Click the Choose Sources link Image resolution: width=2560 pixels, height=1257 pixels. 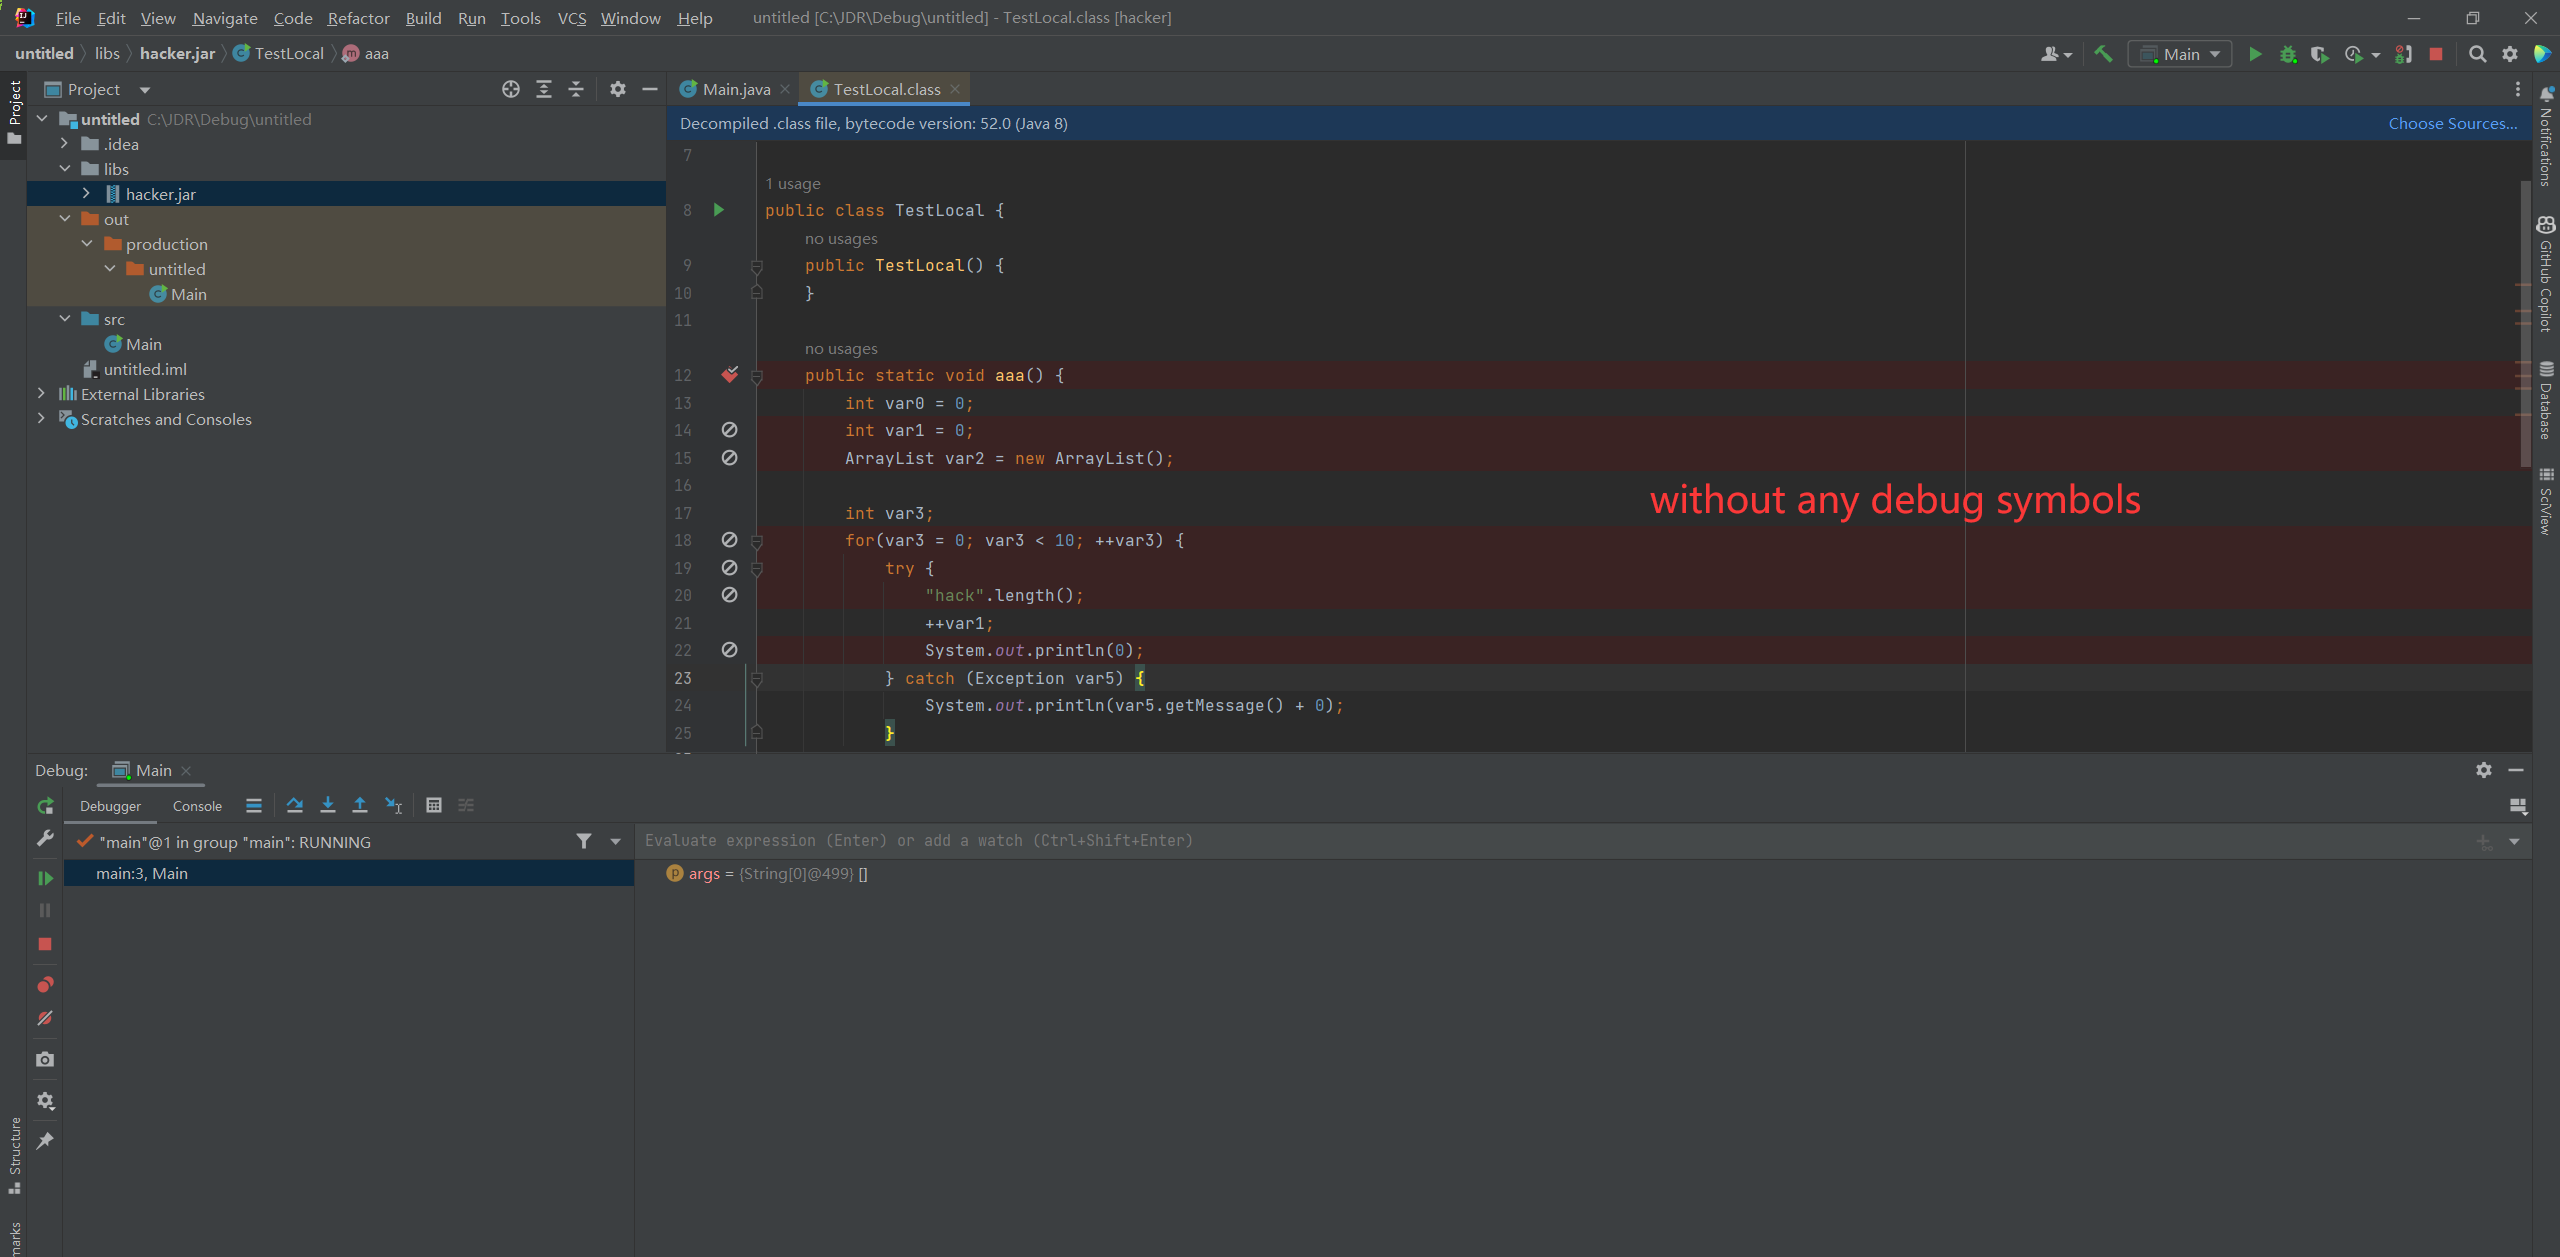point(2452,123)
